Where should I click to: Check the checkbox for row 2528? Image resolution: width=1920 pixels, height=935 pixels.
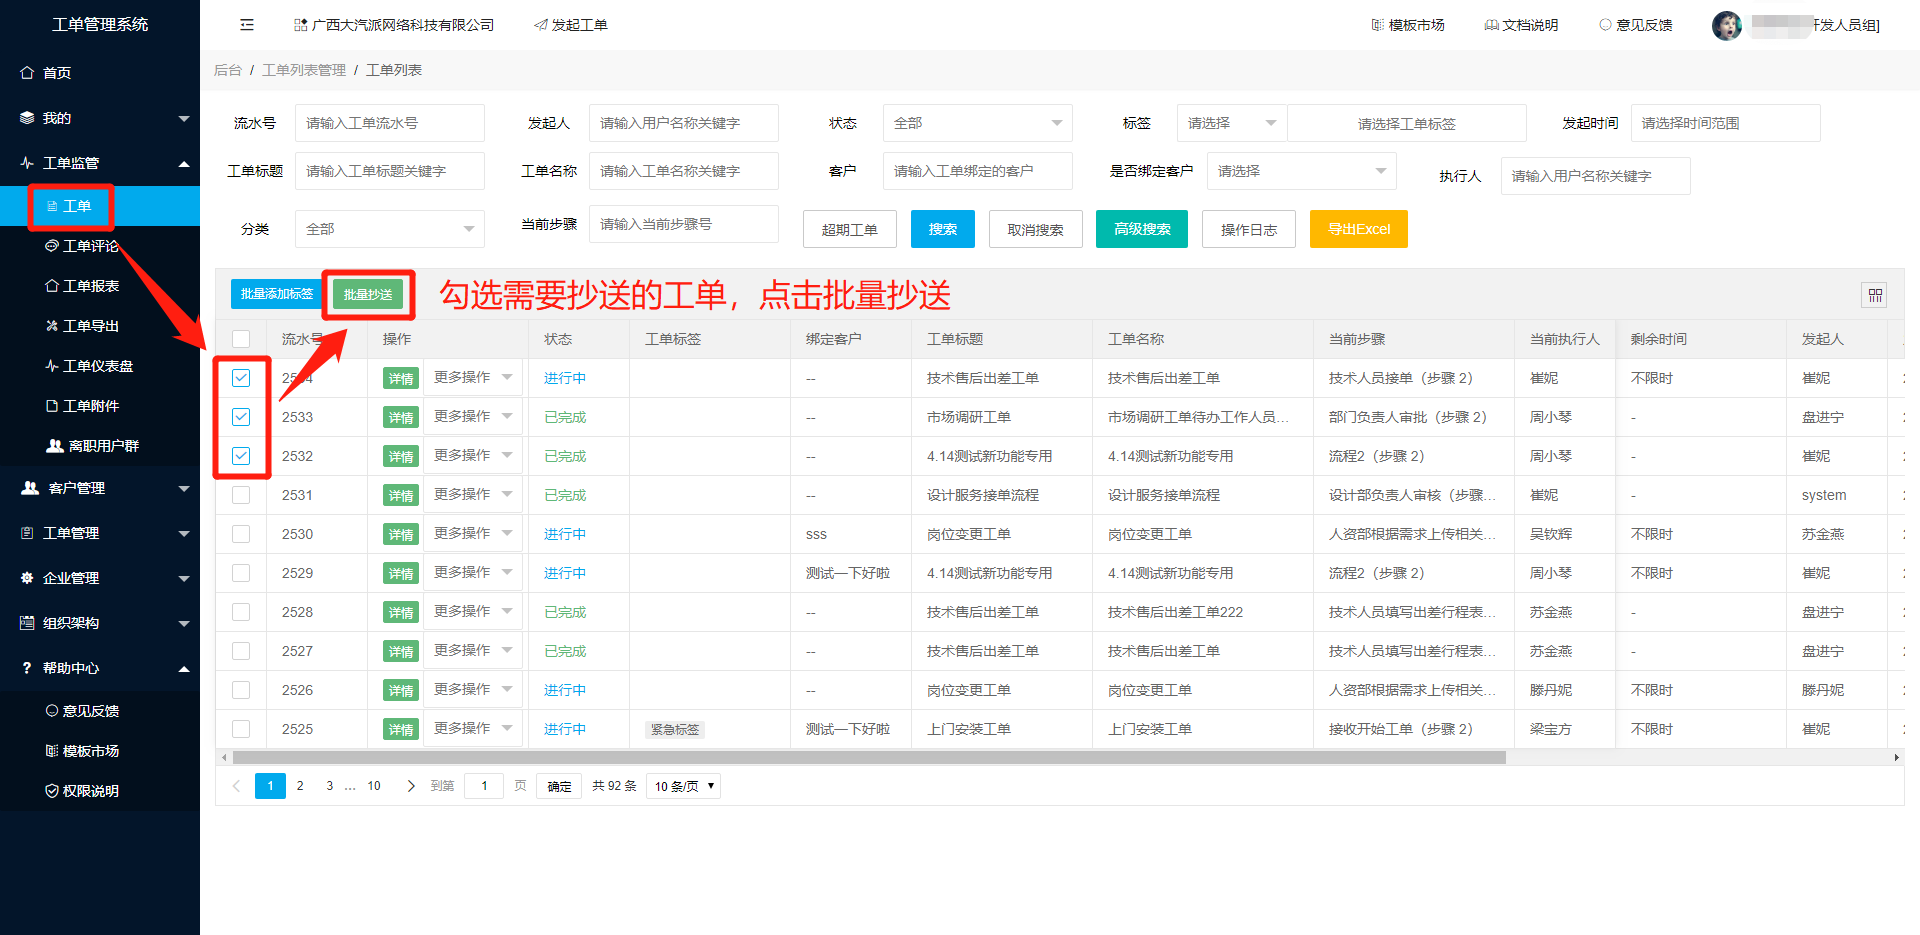tap(241, 612)
